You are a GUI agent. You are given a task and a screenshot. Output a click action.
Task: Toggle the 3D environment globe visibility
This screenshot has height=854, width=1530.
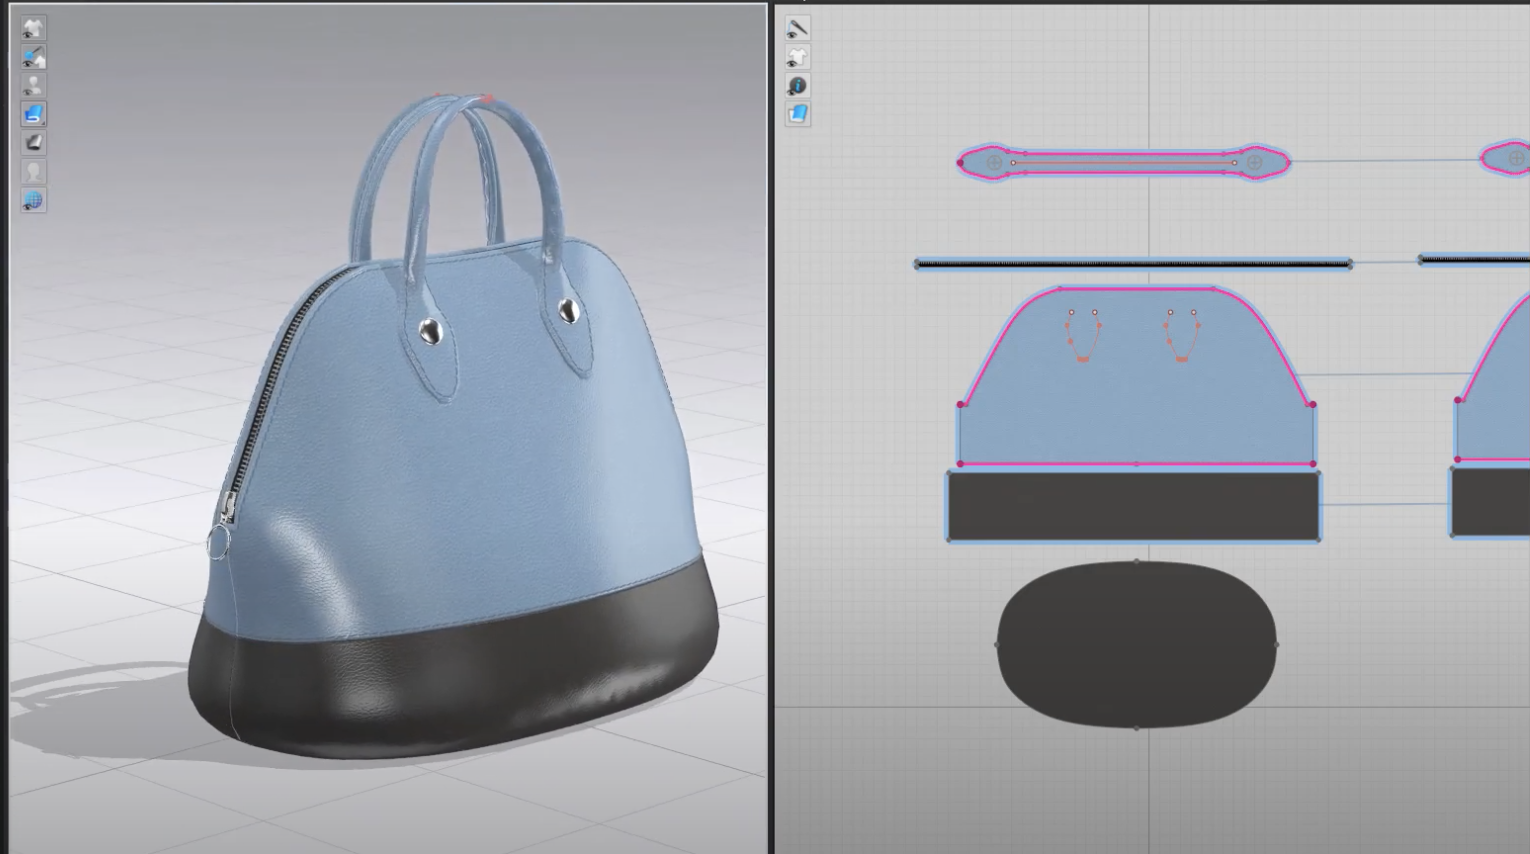click(33, 199)
